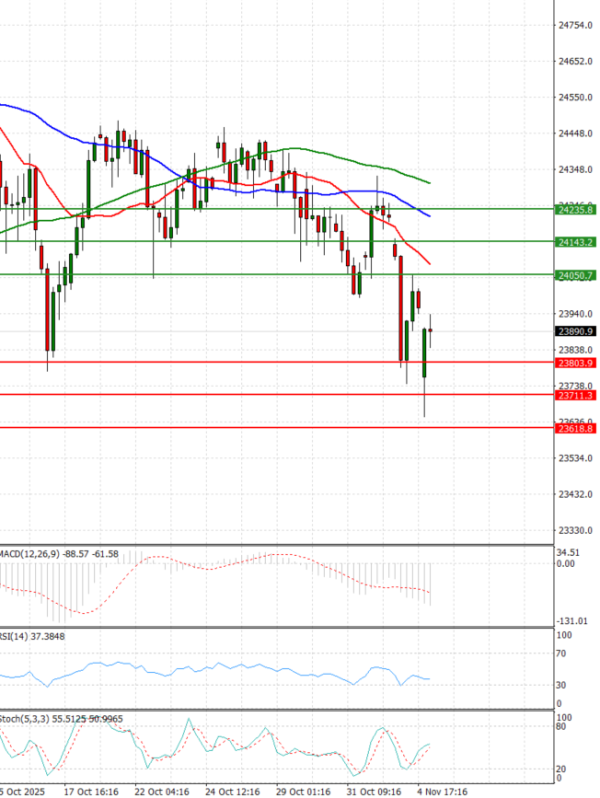This screenshot has height=798, width=600.
Task: Click the right end of blue moving average
Action: (x=429, y=215)
